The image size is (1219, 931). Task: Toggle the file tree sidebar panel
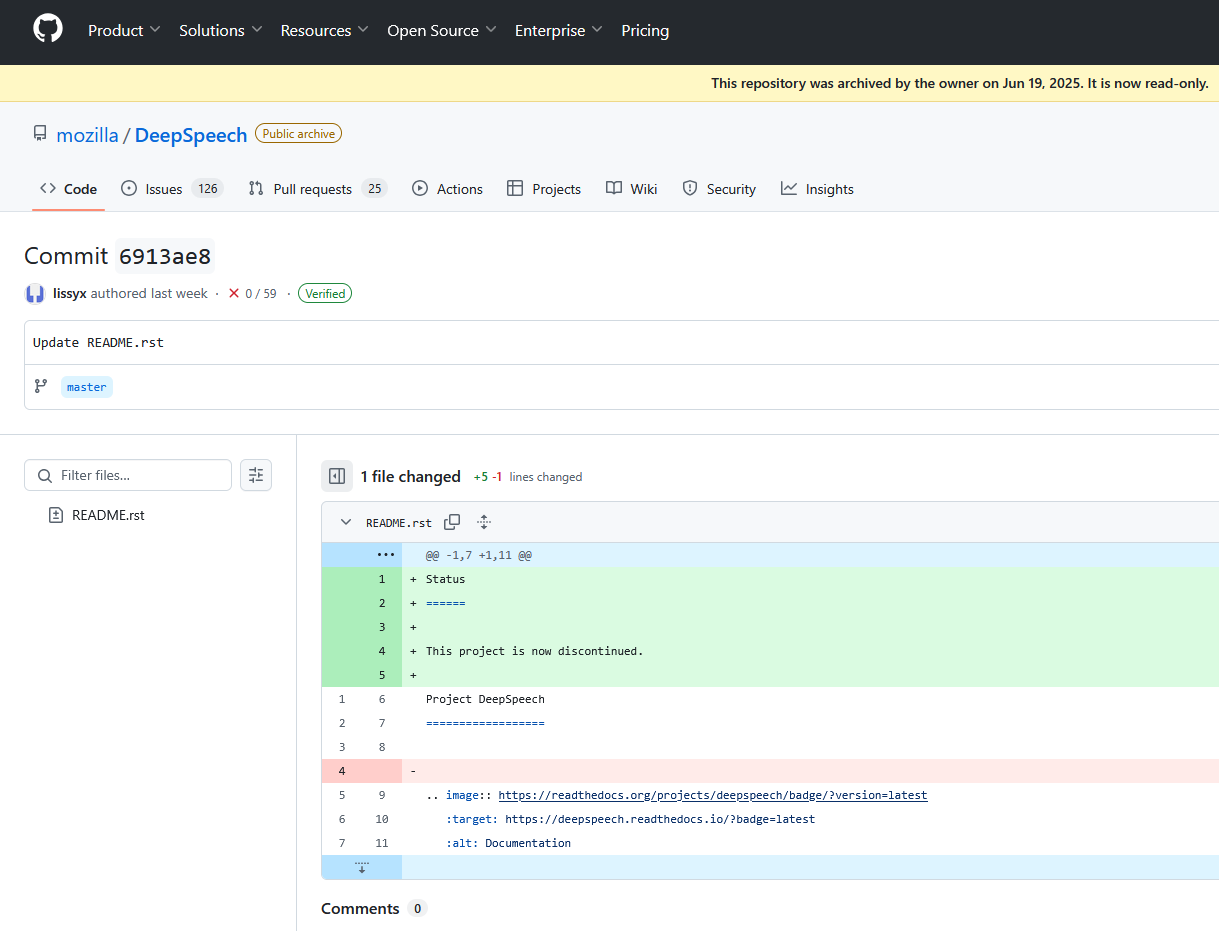pos(337,477)
